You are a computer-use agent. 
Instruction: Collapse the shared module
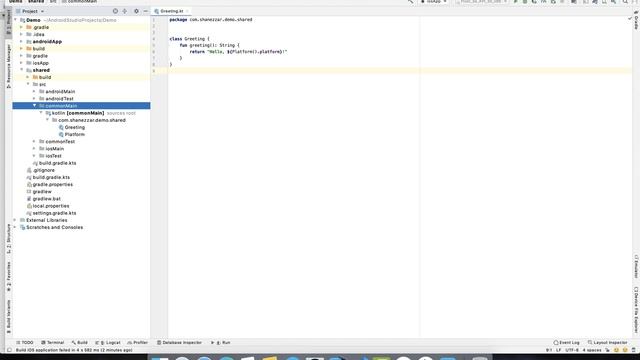coord(22,70)
